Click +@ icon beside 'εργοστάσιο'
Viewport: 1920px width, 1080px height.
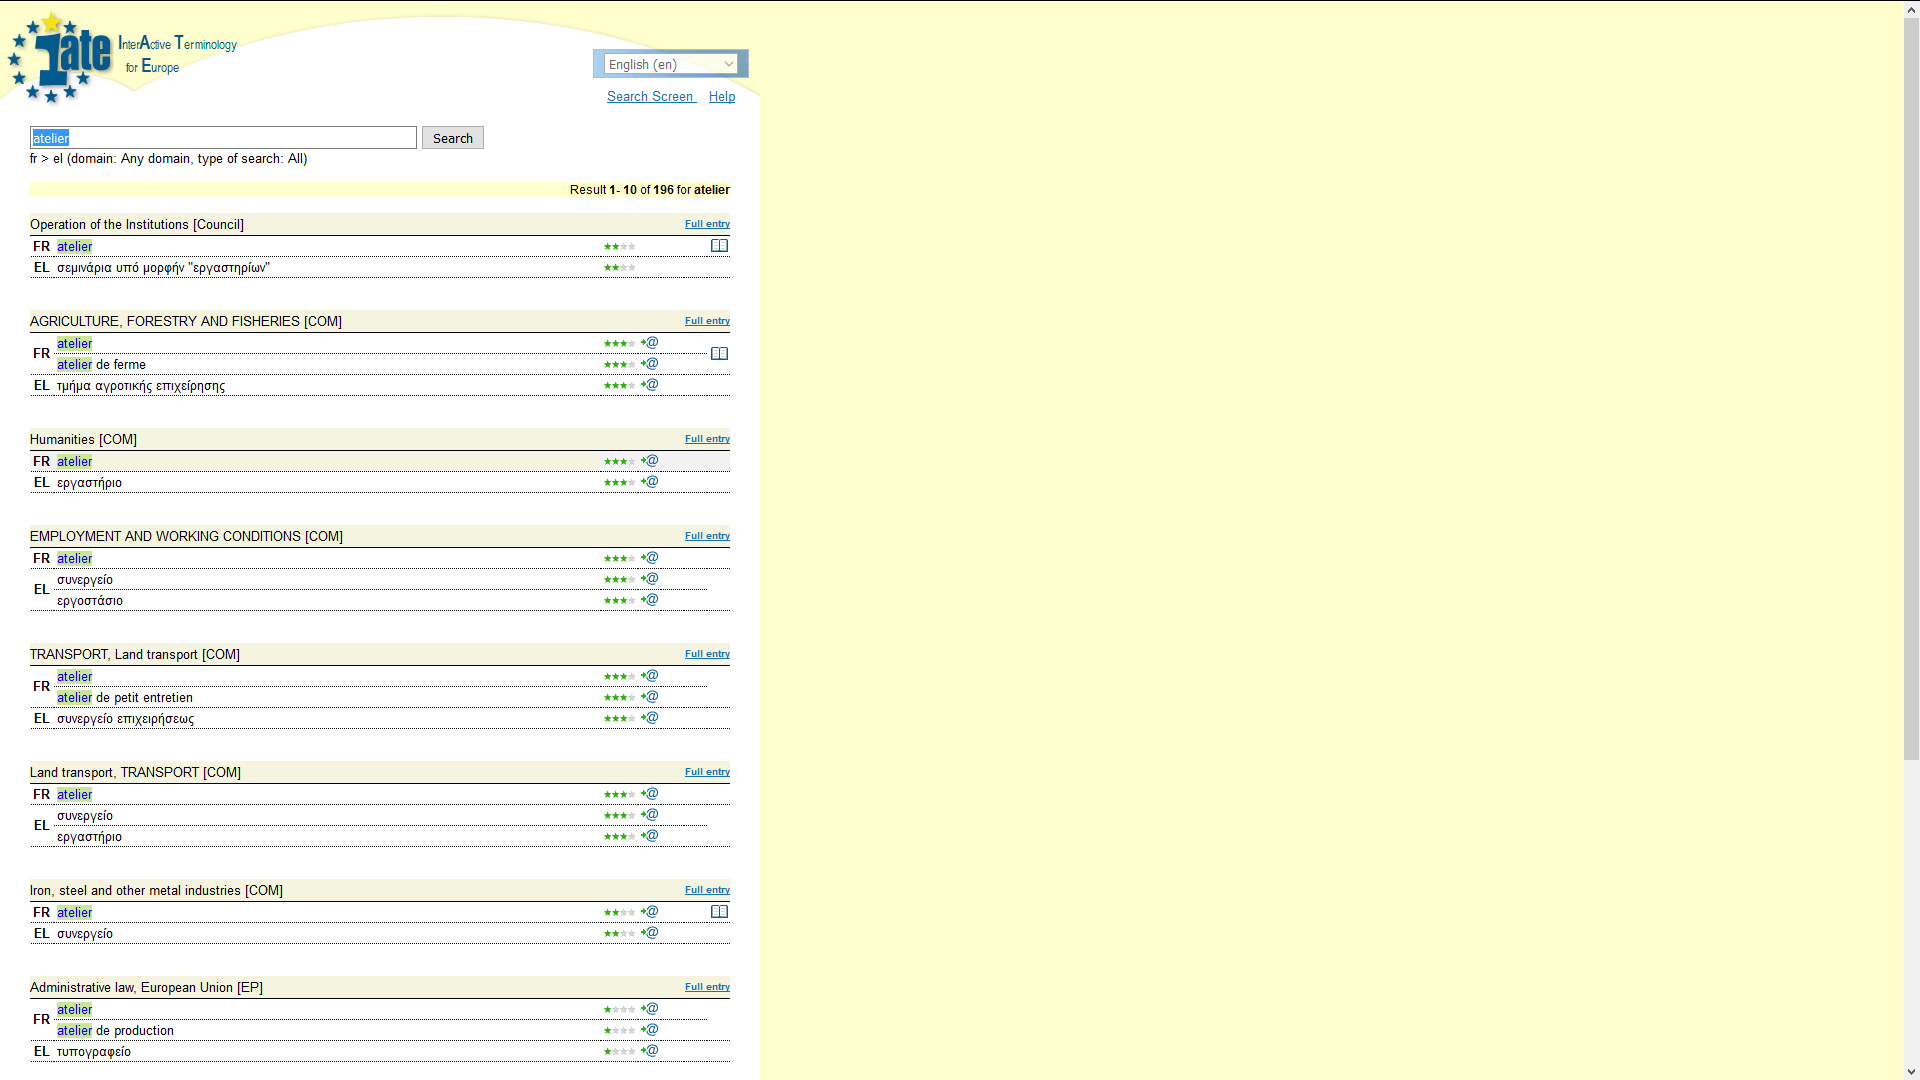tap(650, 600)
